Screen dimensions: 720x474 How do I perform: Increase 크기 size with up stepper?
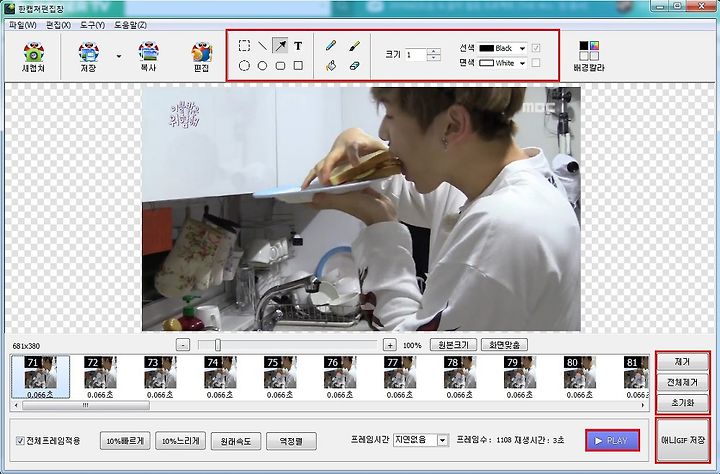[x=433, y=51]
